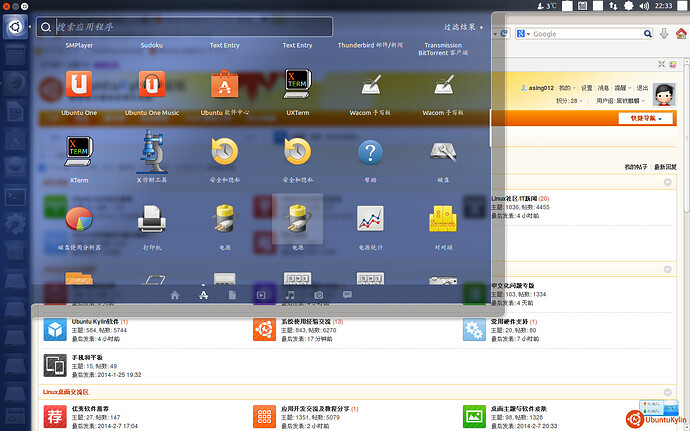
Task: Open Firefox from the launcher
Action: tap(15, 83)
